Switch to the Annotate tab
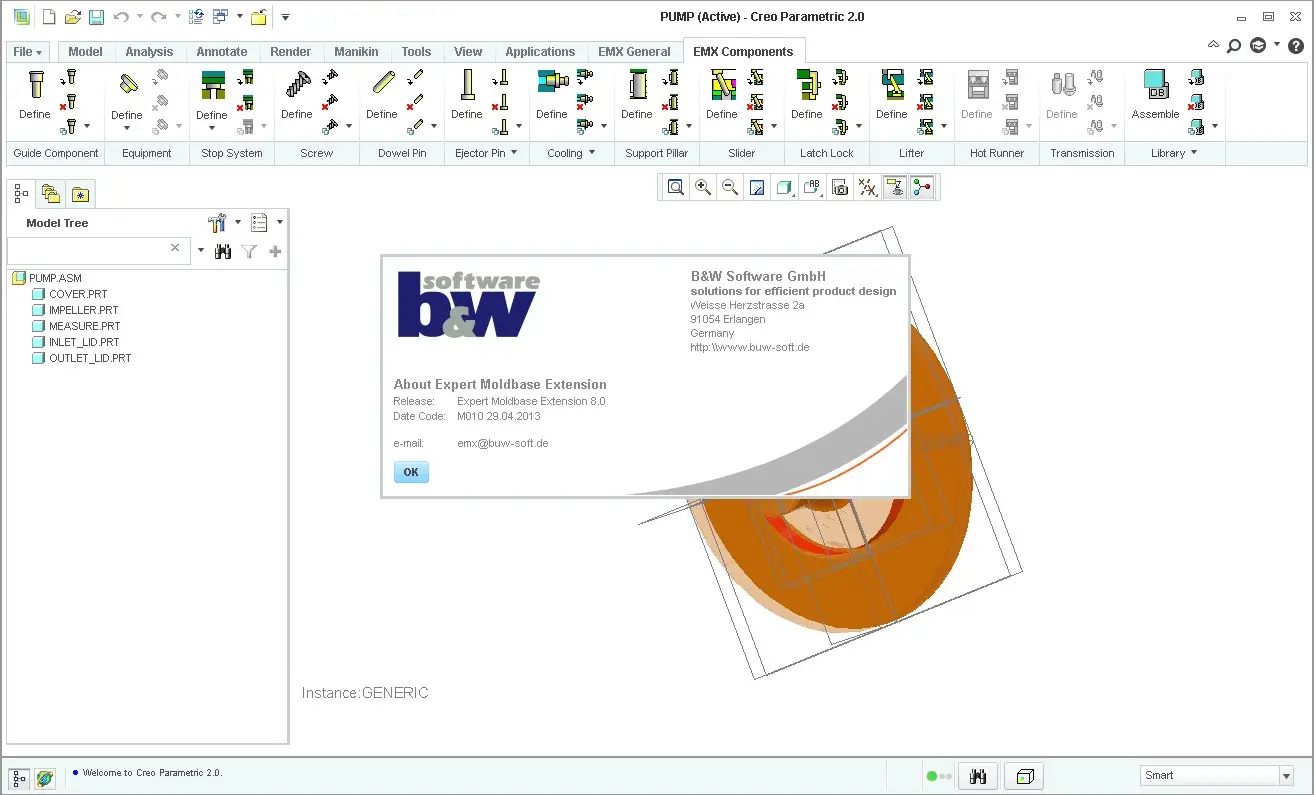Screen dimensions: 1314x795 click(x=222, y=52)
